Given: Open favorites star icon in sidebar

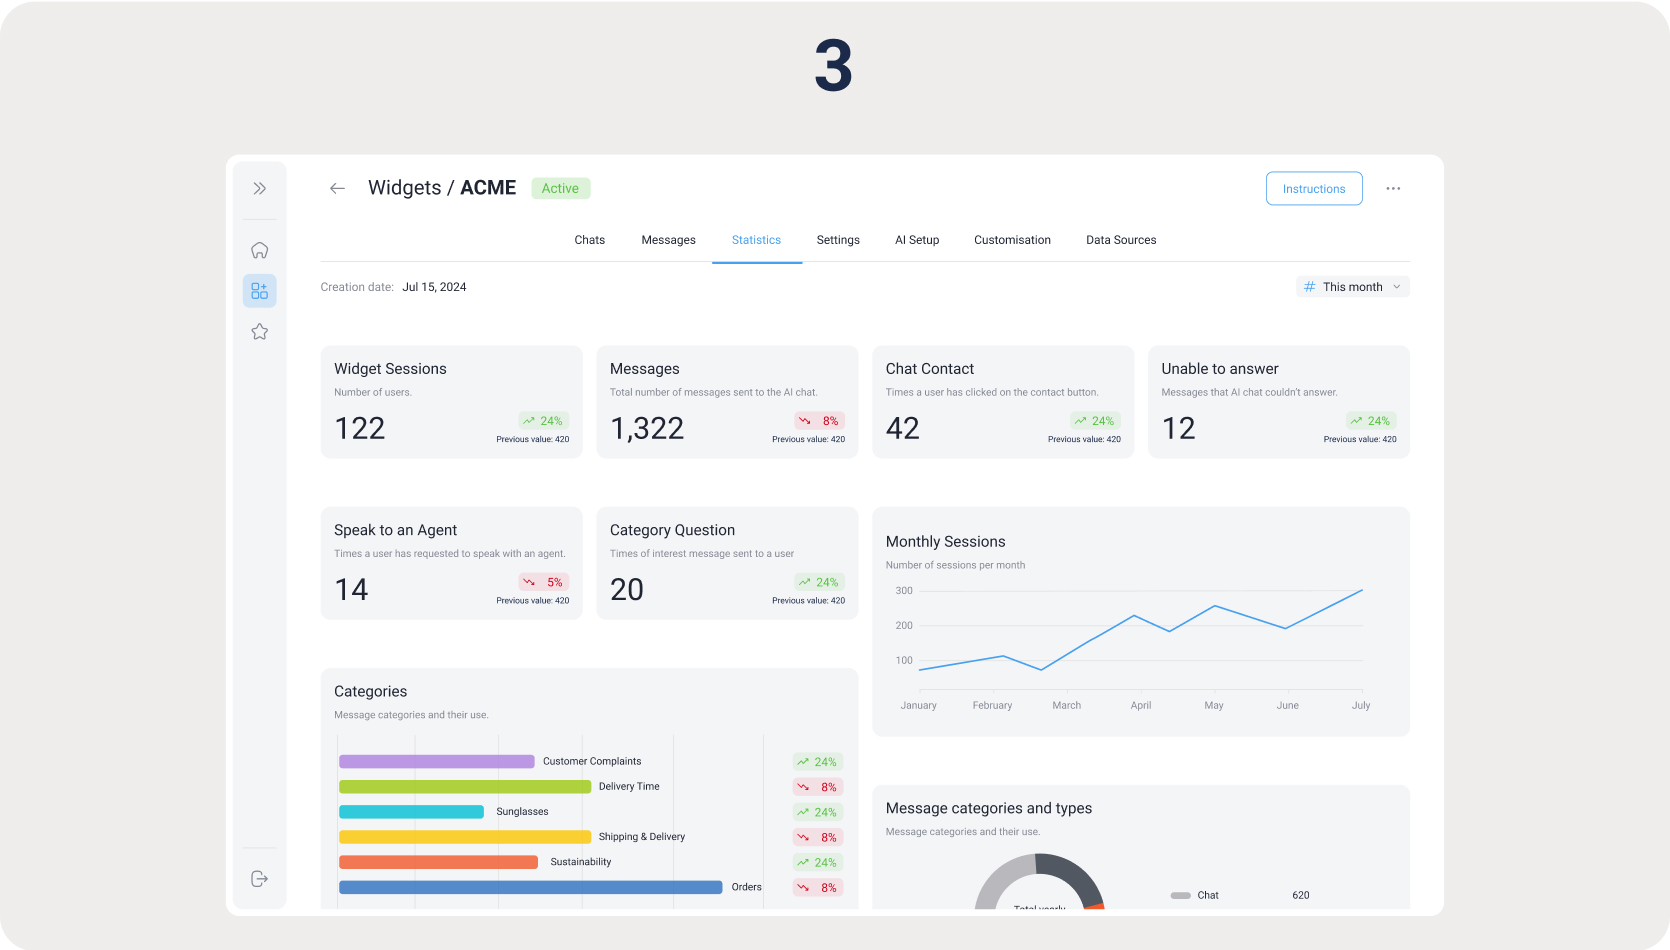Looking at the screenshot, I should [x=259, y=332].
